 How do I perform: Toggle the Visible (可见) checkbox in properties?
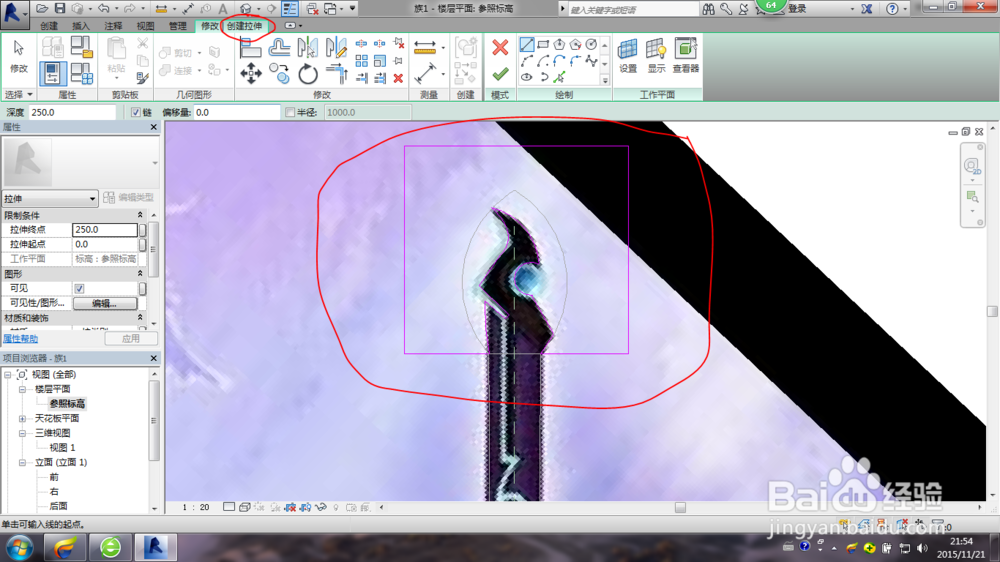pyautogui.click(x=79, y=288)
